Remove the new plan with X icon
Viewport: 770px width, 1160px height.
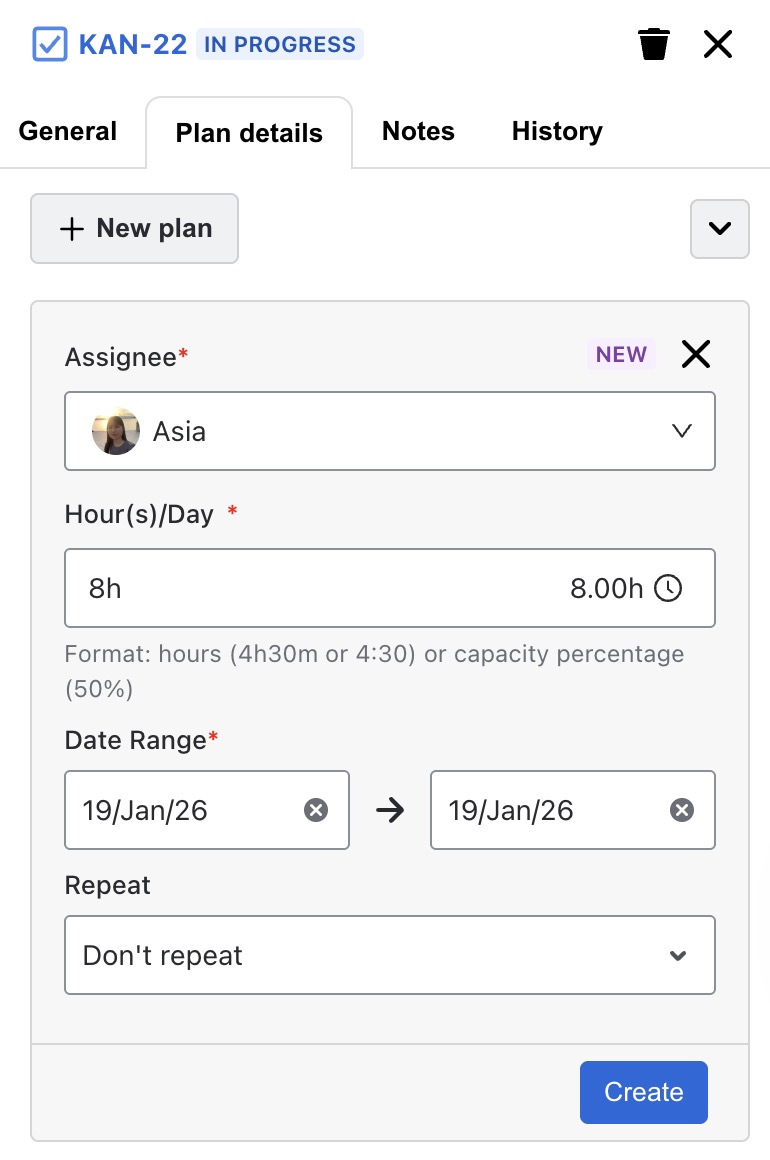[x=696, y=354]
